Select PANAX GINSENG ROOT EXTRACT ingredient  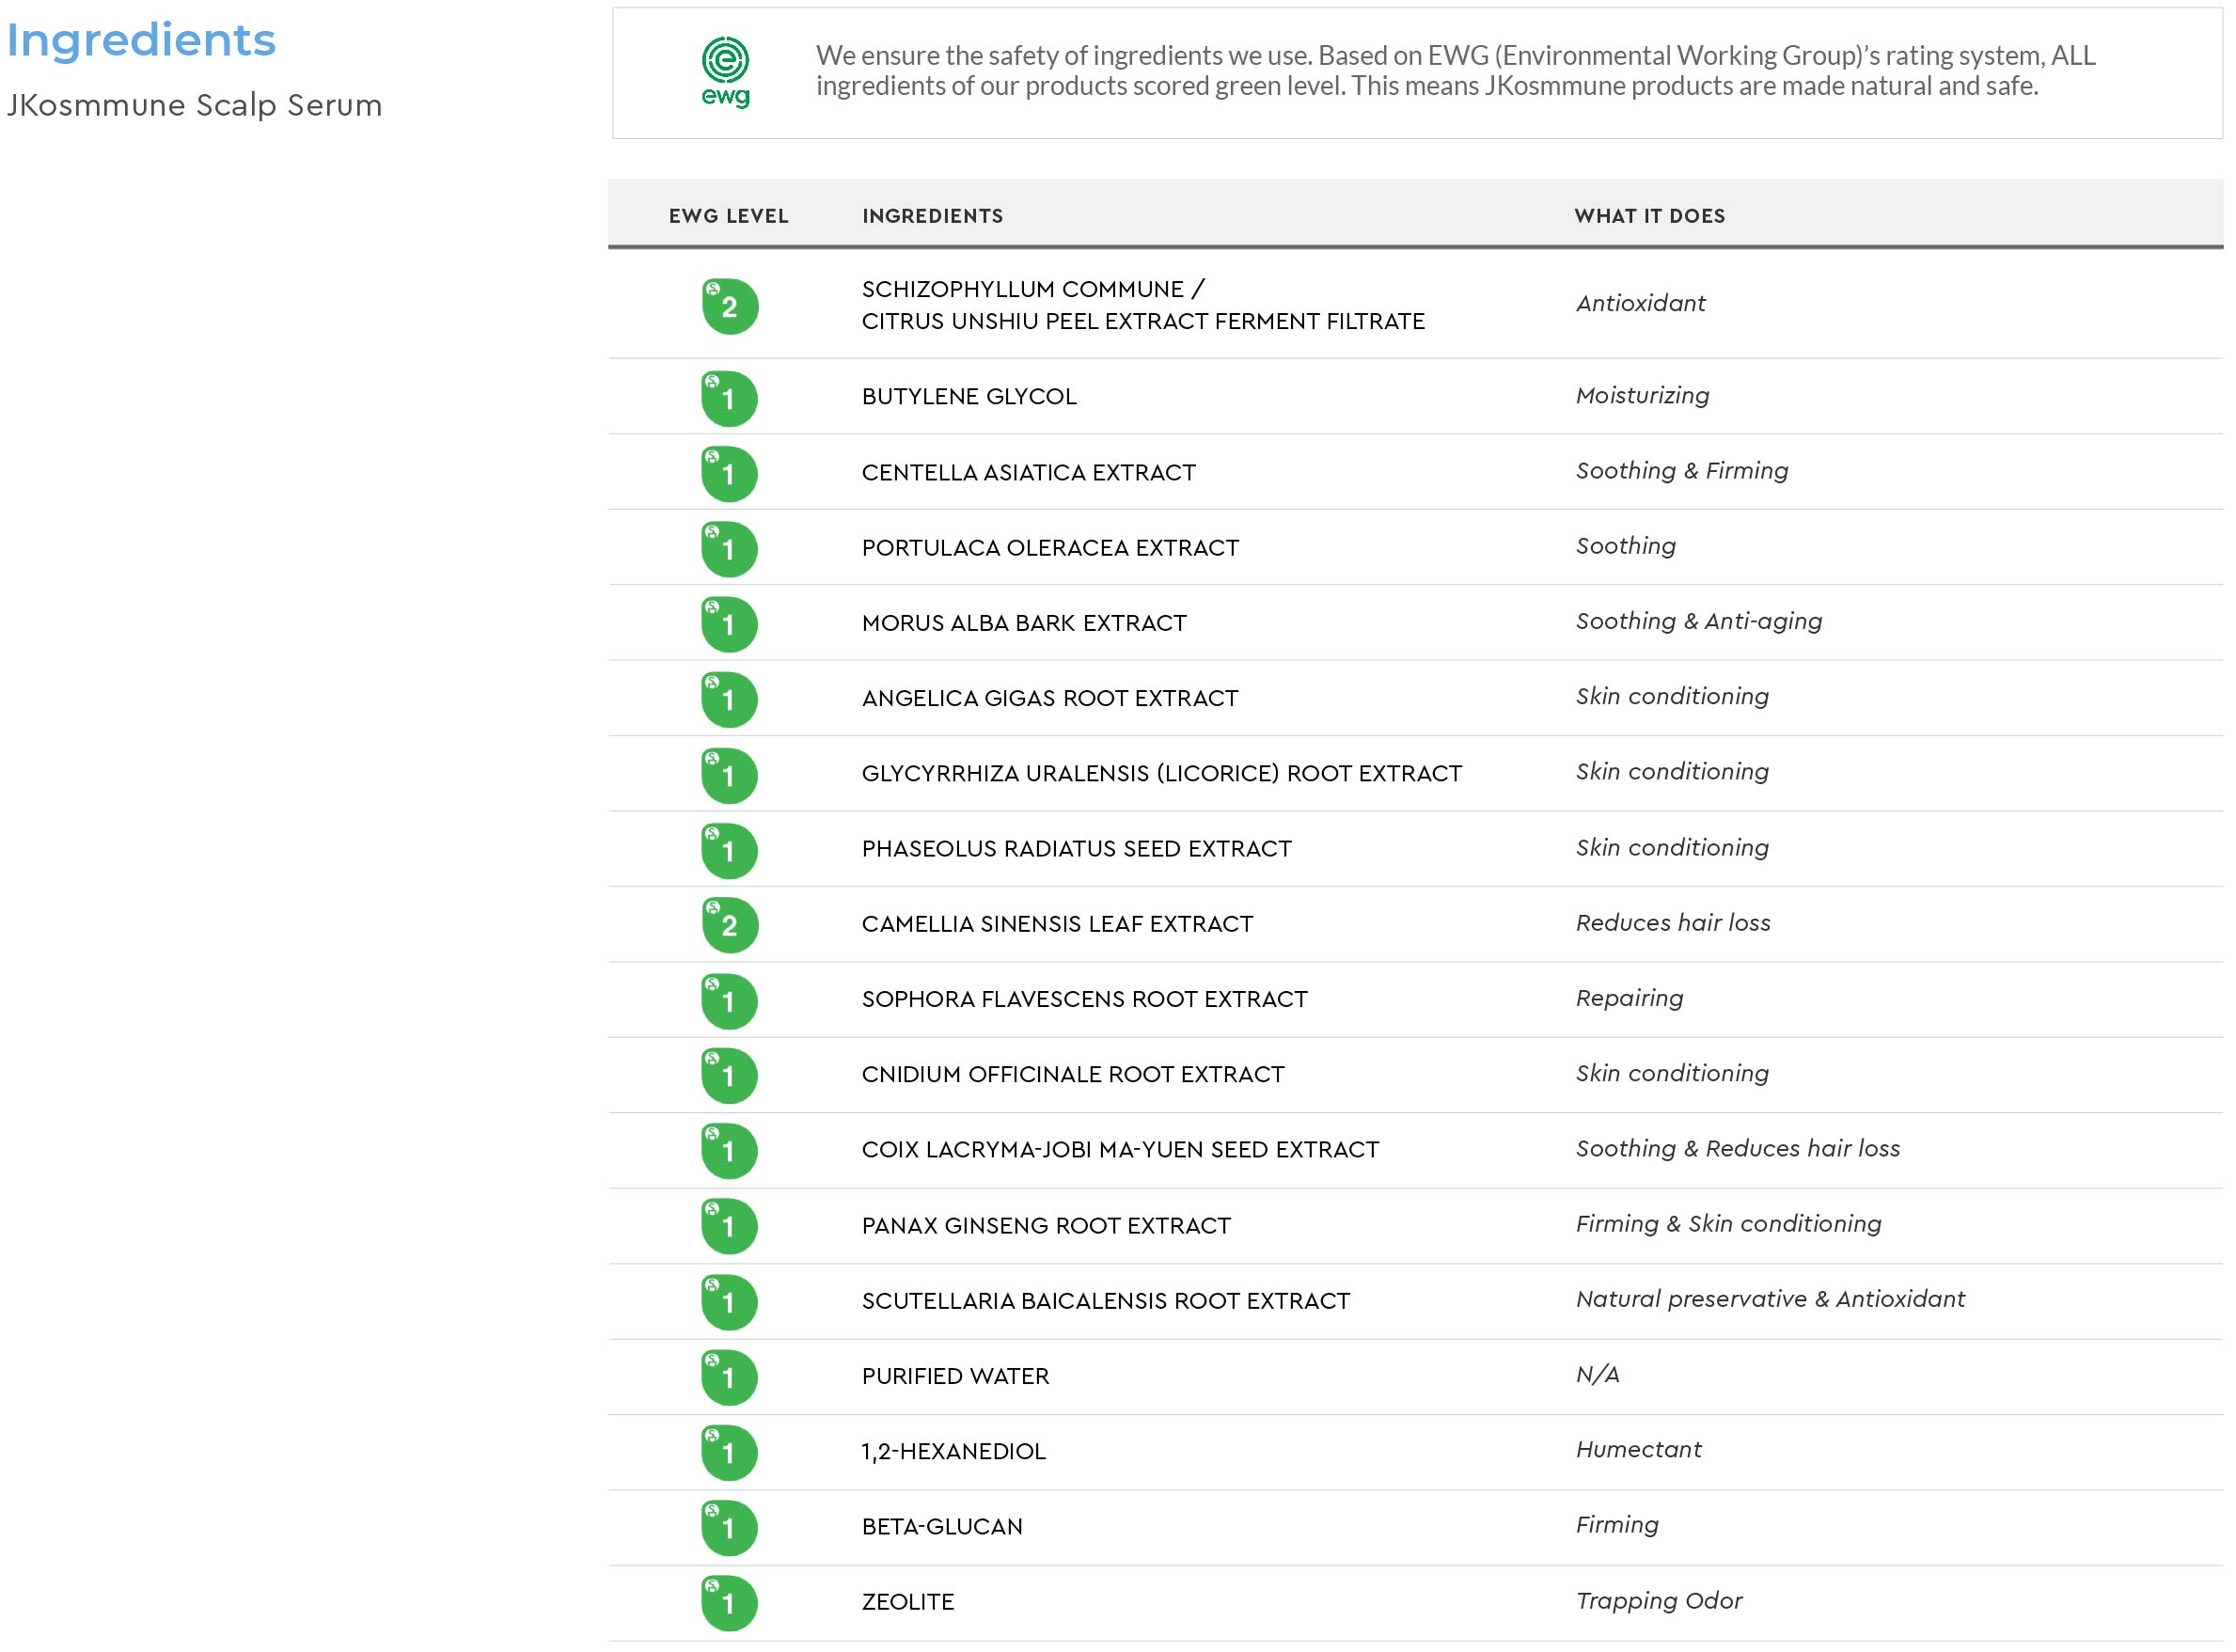click(x=1046, y=1226)
